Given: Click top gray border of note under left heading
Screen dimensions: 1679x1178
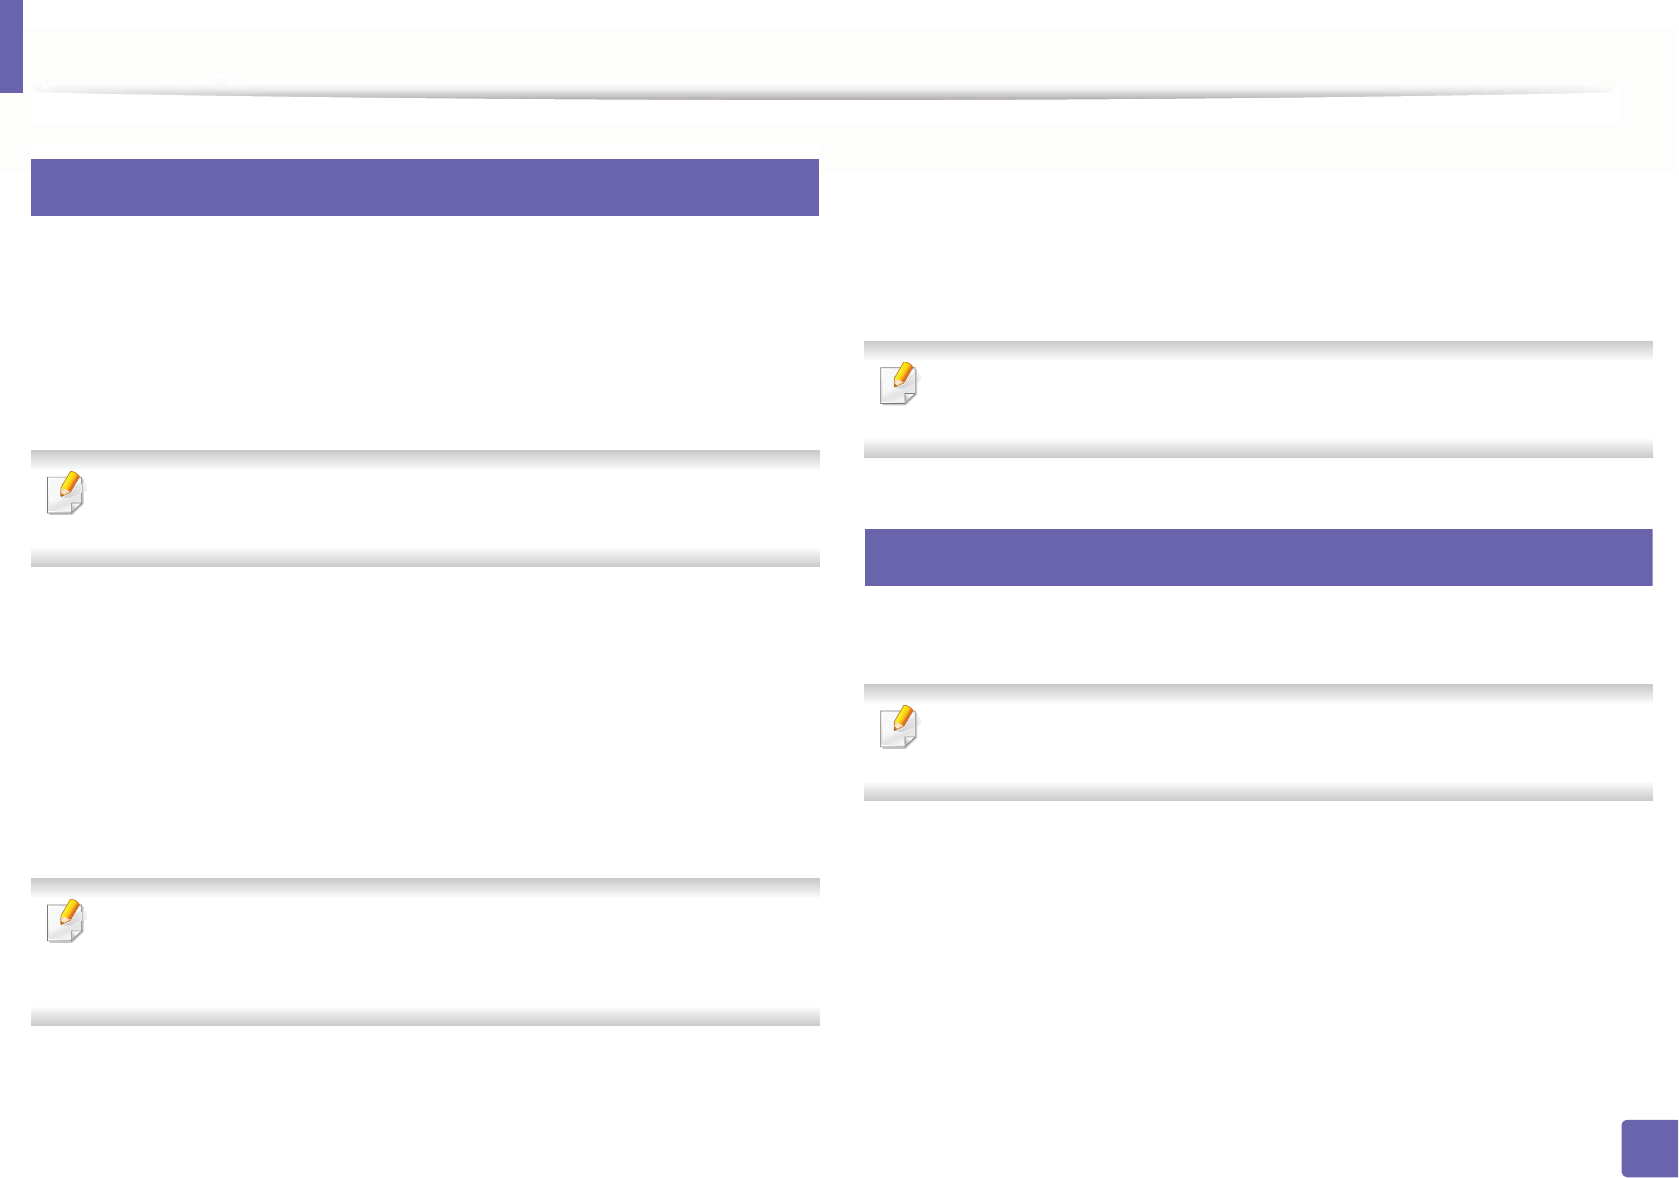Looking at the screenshot, I should click(x=425, y=457).
